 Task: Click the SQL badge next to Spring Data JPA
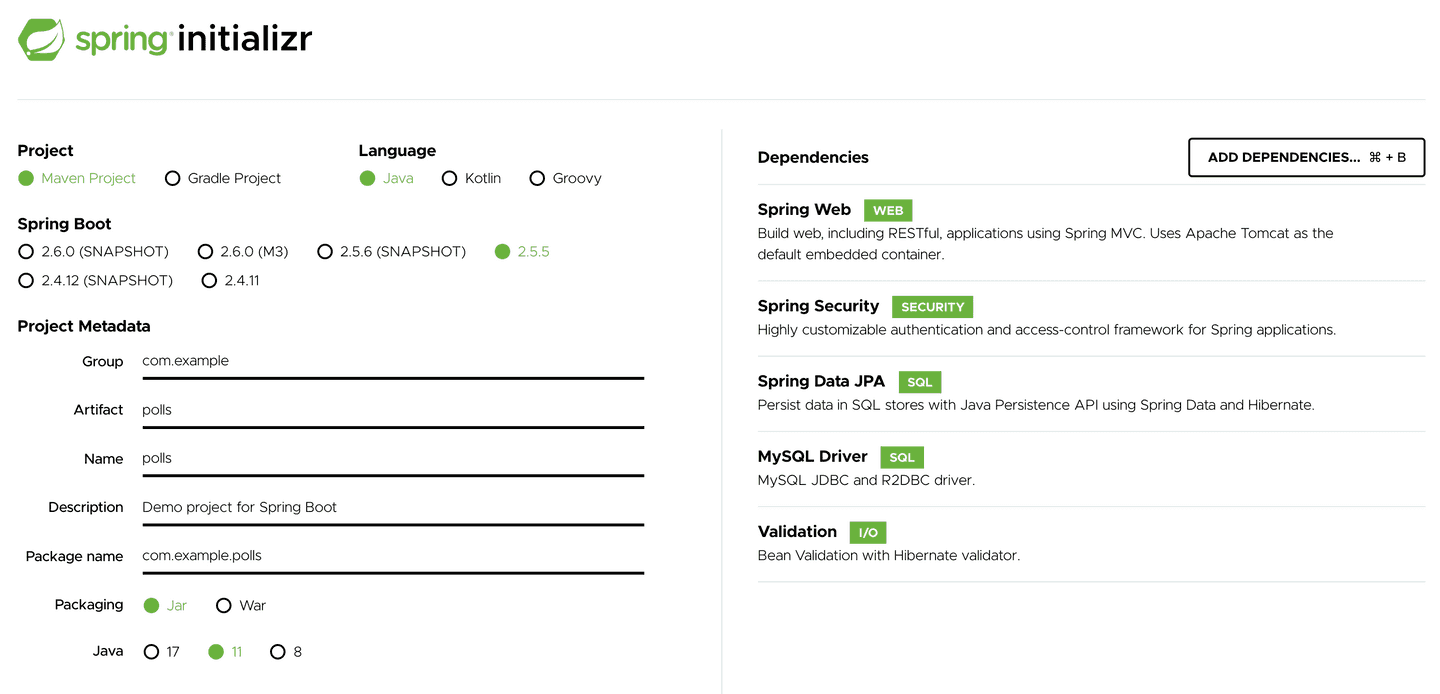pyautogui.click(x=919, y=381)
